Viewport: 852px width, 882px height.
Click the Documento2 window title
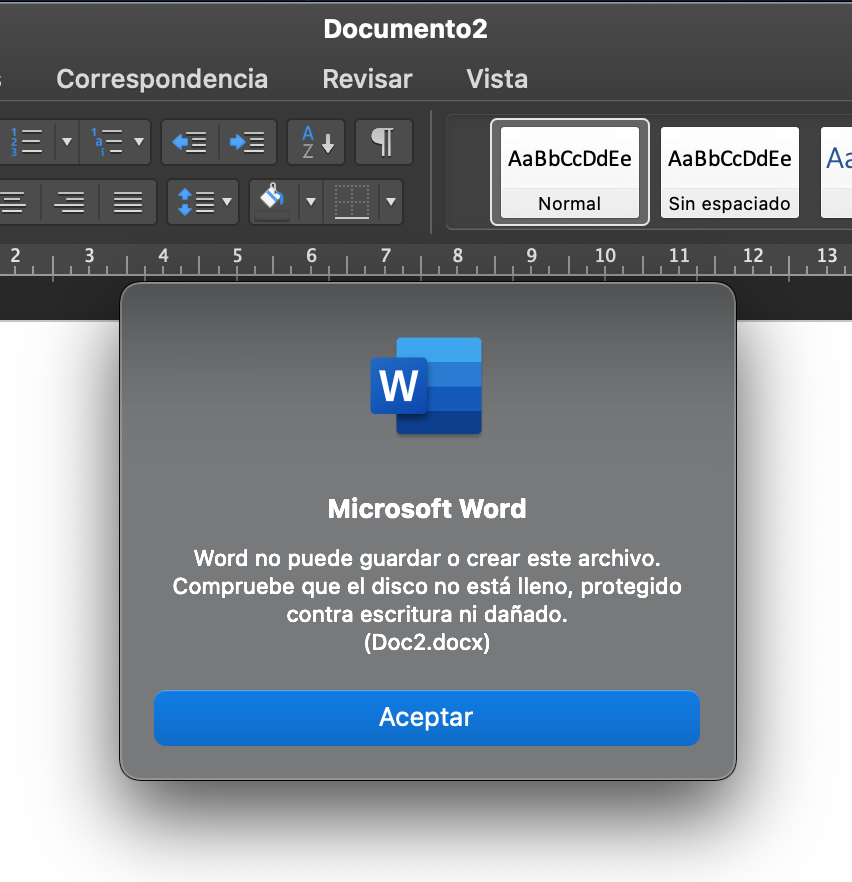[x=405, y=29]
